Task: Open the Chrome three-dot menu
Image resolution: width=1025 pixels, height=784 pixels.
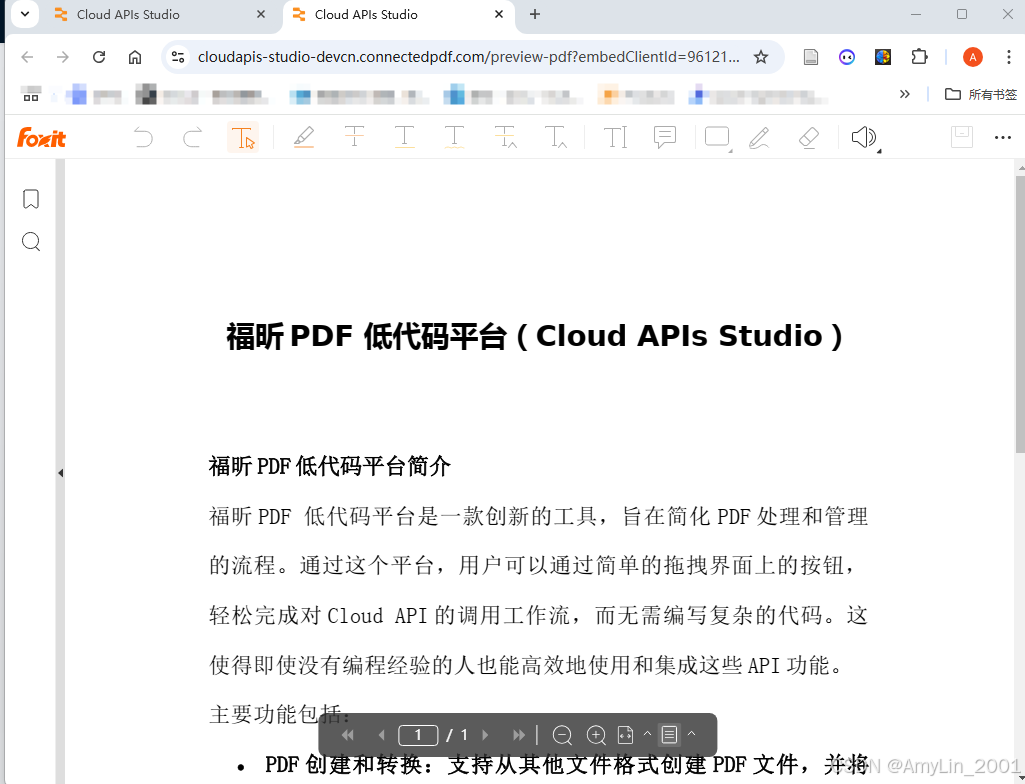Action: 1009,57
